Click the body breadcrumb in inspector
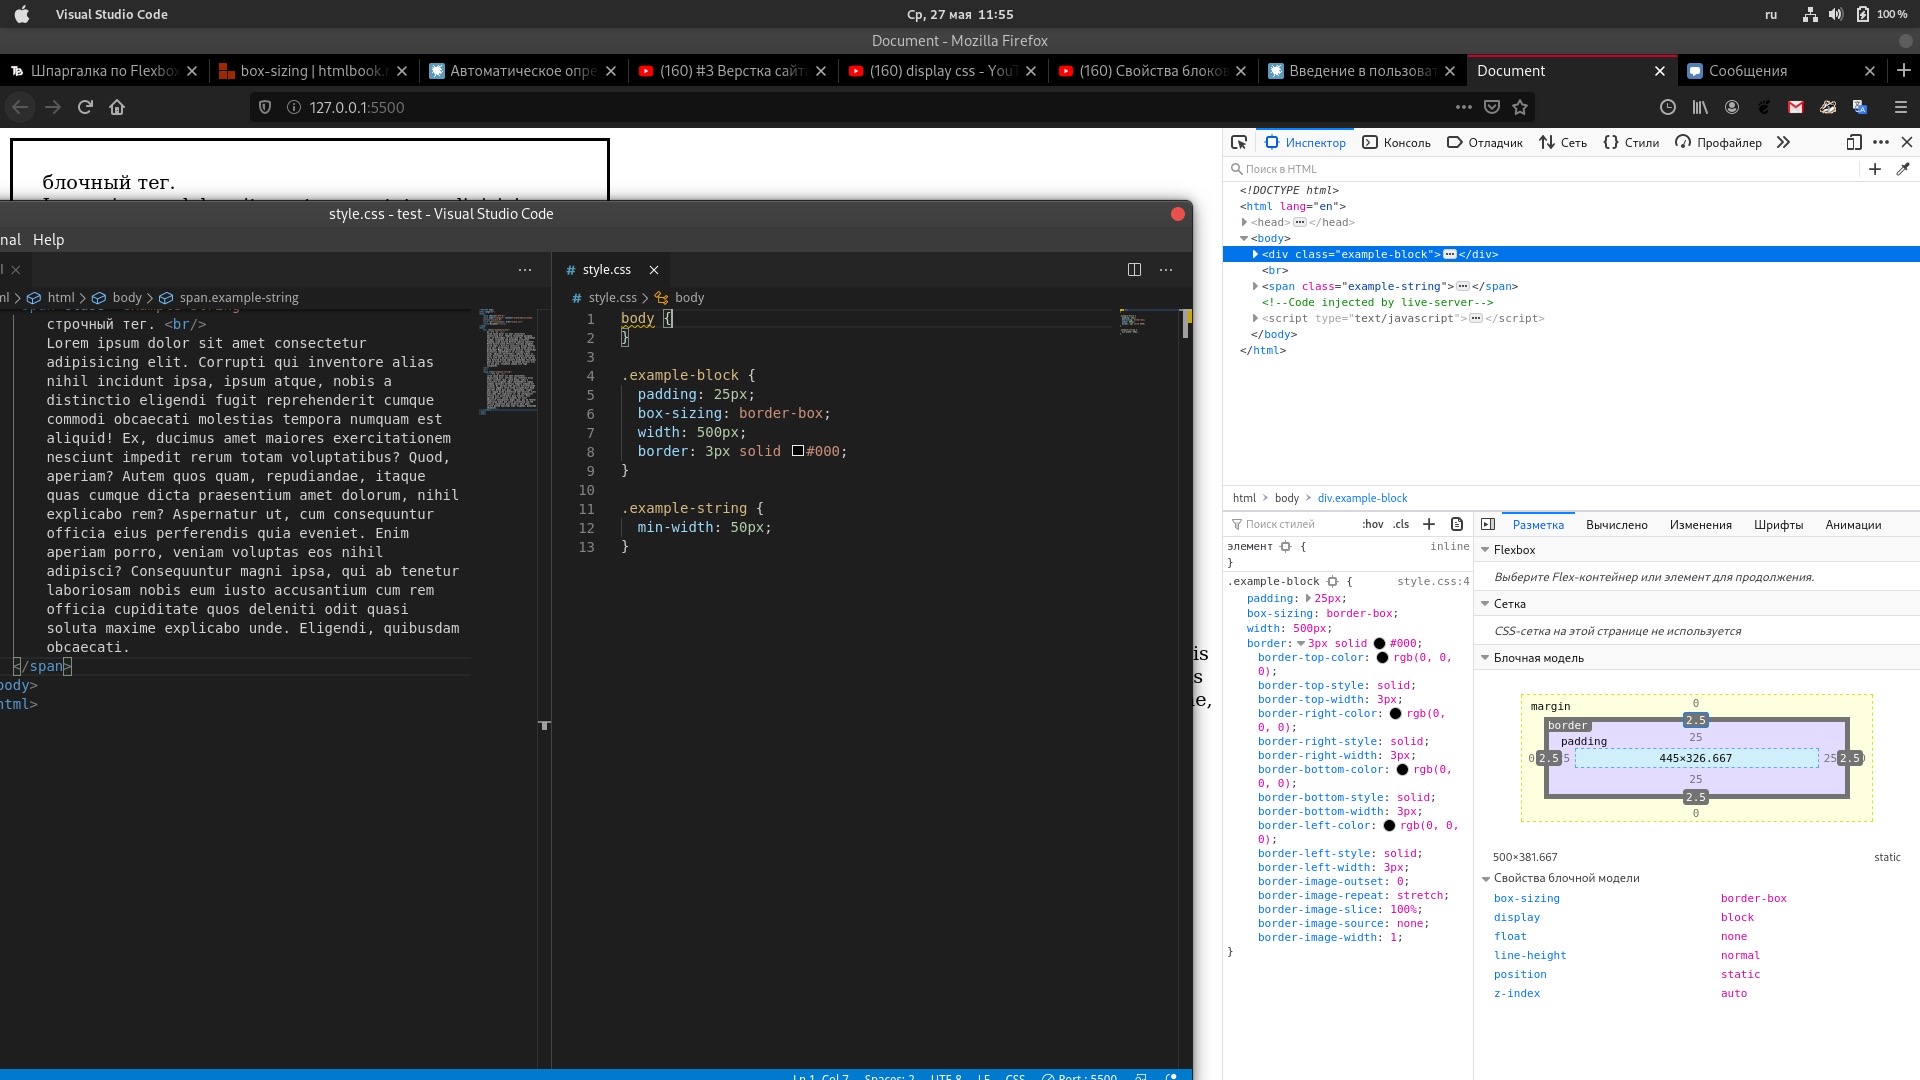The width and height of the screenshot is (1920, 1080). pyautogui.click(x=1287, y=498)
